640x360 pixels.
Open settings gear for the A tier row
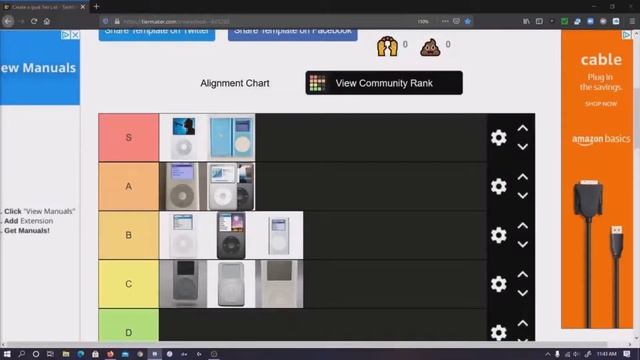click(x=498, y=186)
